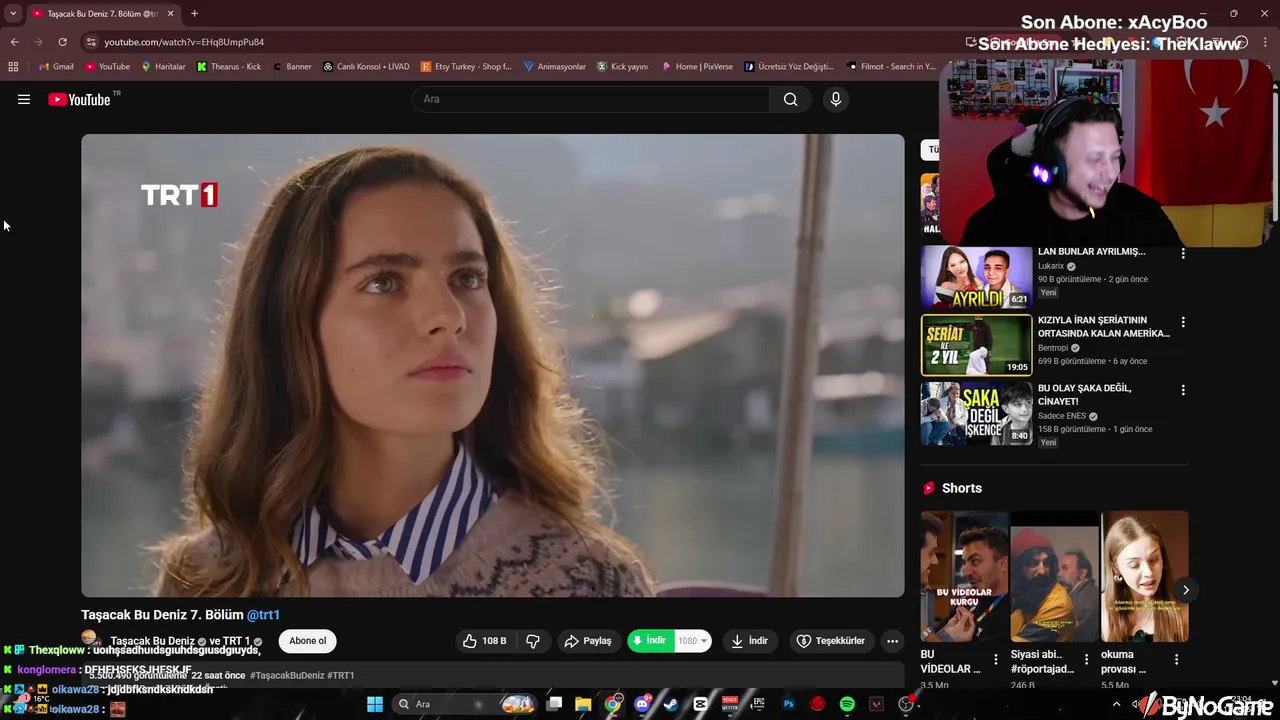Click the green İndir download button

coord(650,641)
